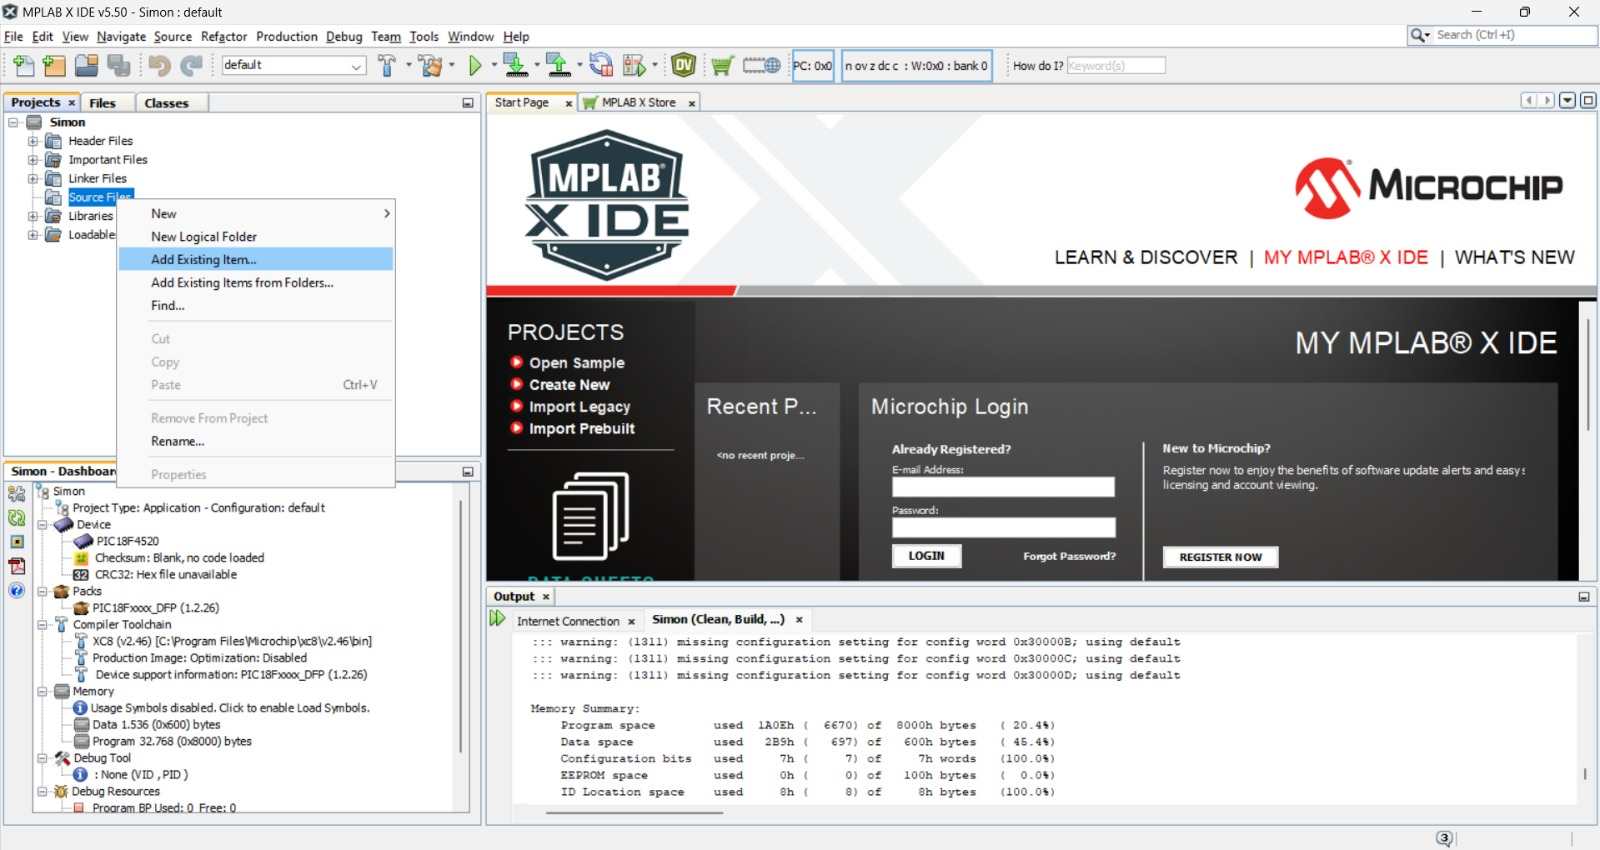Open dropdown arrow next to Run icon

493,66
